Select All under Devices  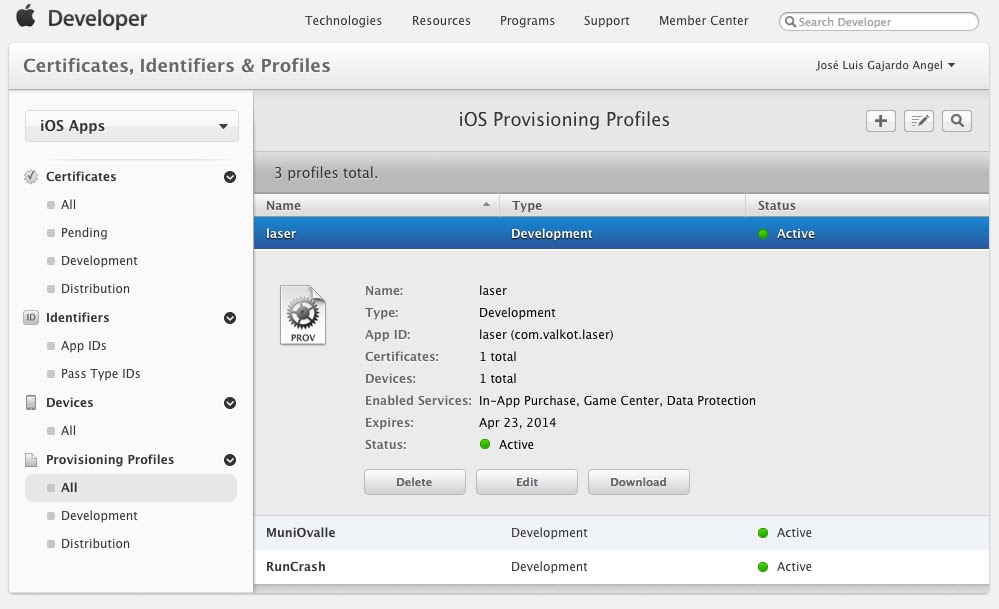tap(68, 431)
